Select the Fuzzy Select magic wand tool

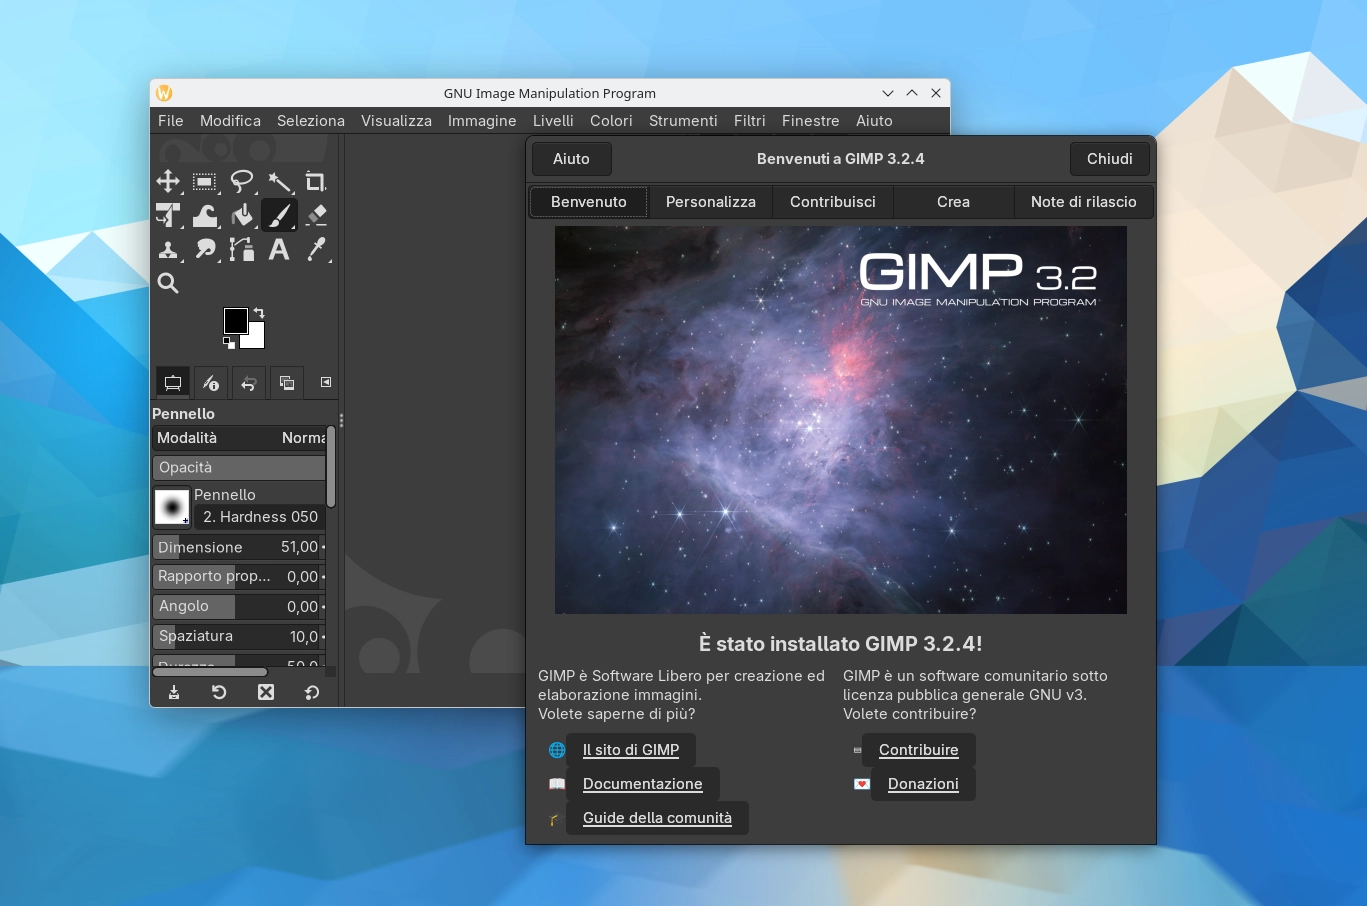(281, 182)
